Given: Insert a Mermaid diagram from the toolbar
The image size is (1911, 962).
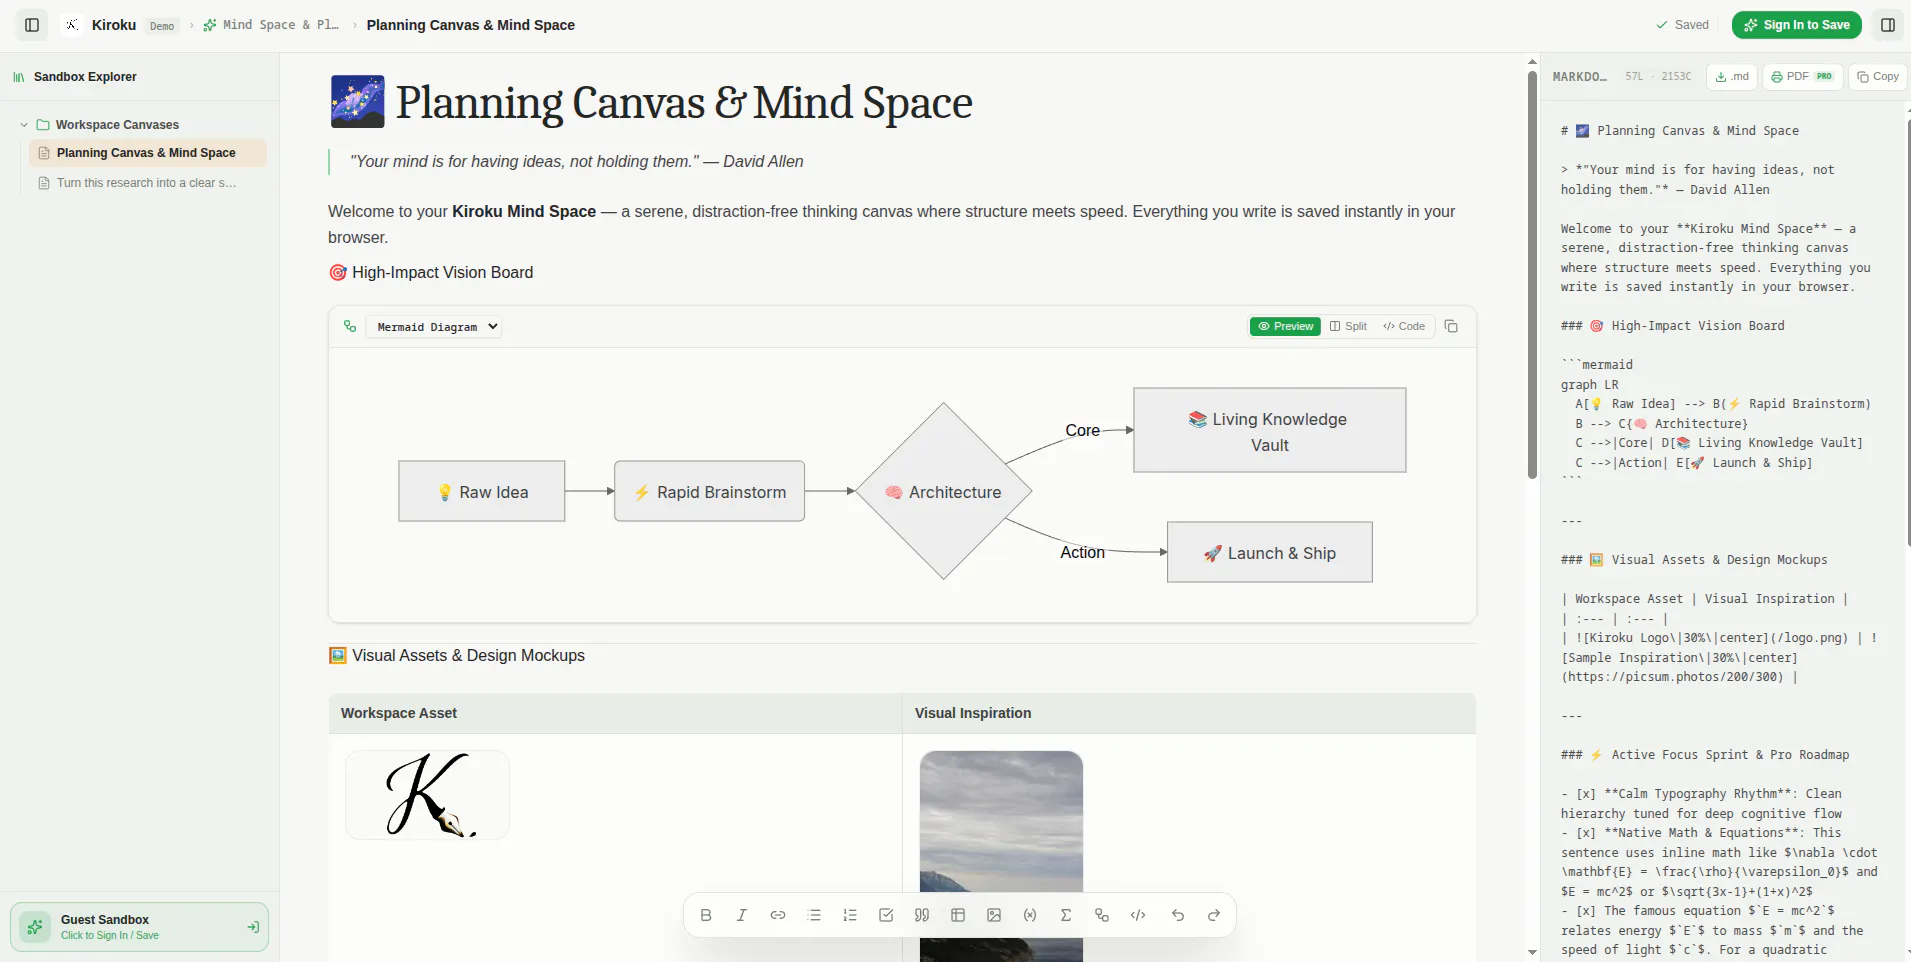Looking at the screenshot, I should point(1102,915).
